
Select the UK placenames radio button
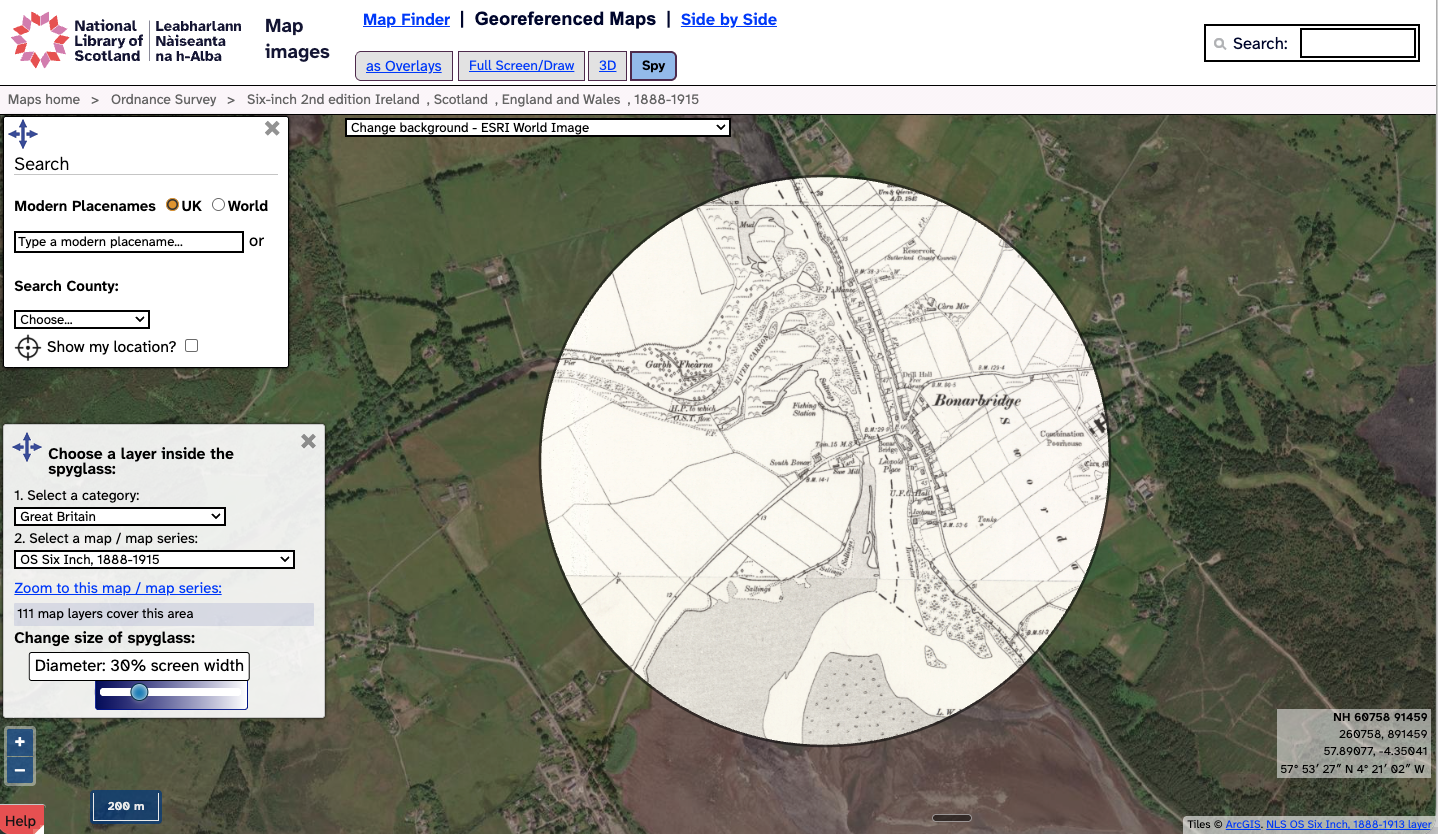click(x=172, y=205)
